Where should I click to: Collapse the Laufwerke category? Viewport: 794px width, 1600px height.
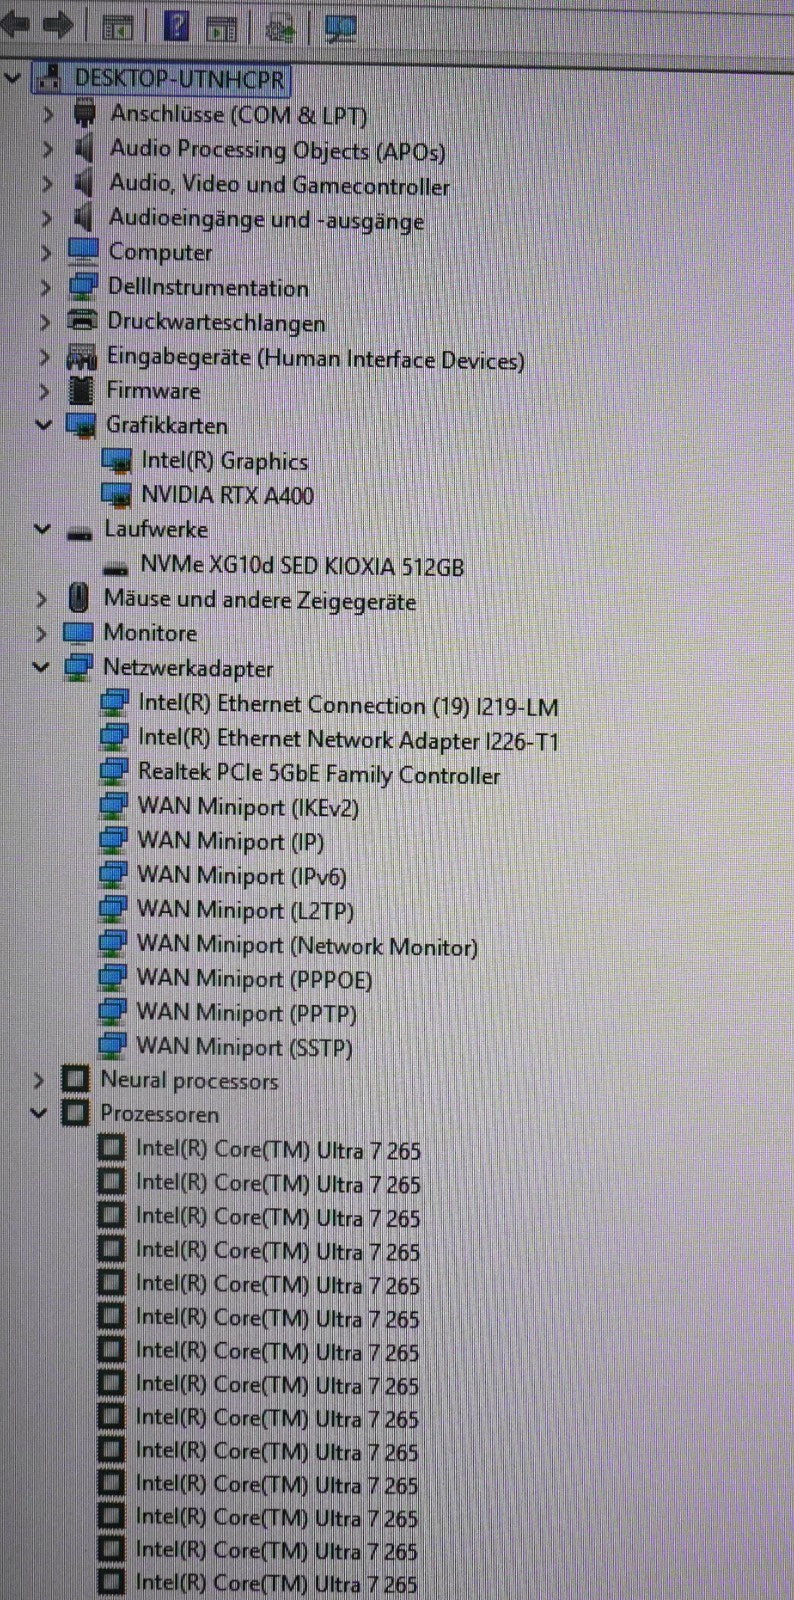coord(42,529)
